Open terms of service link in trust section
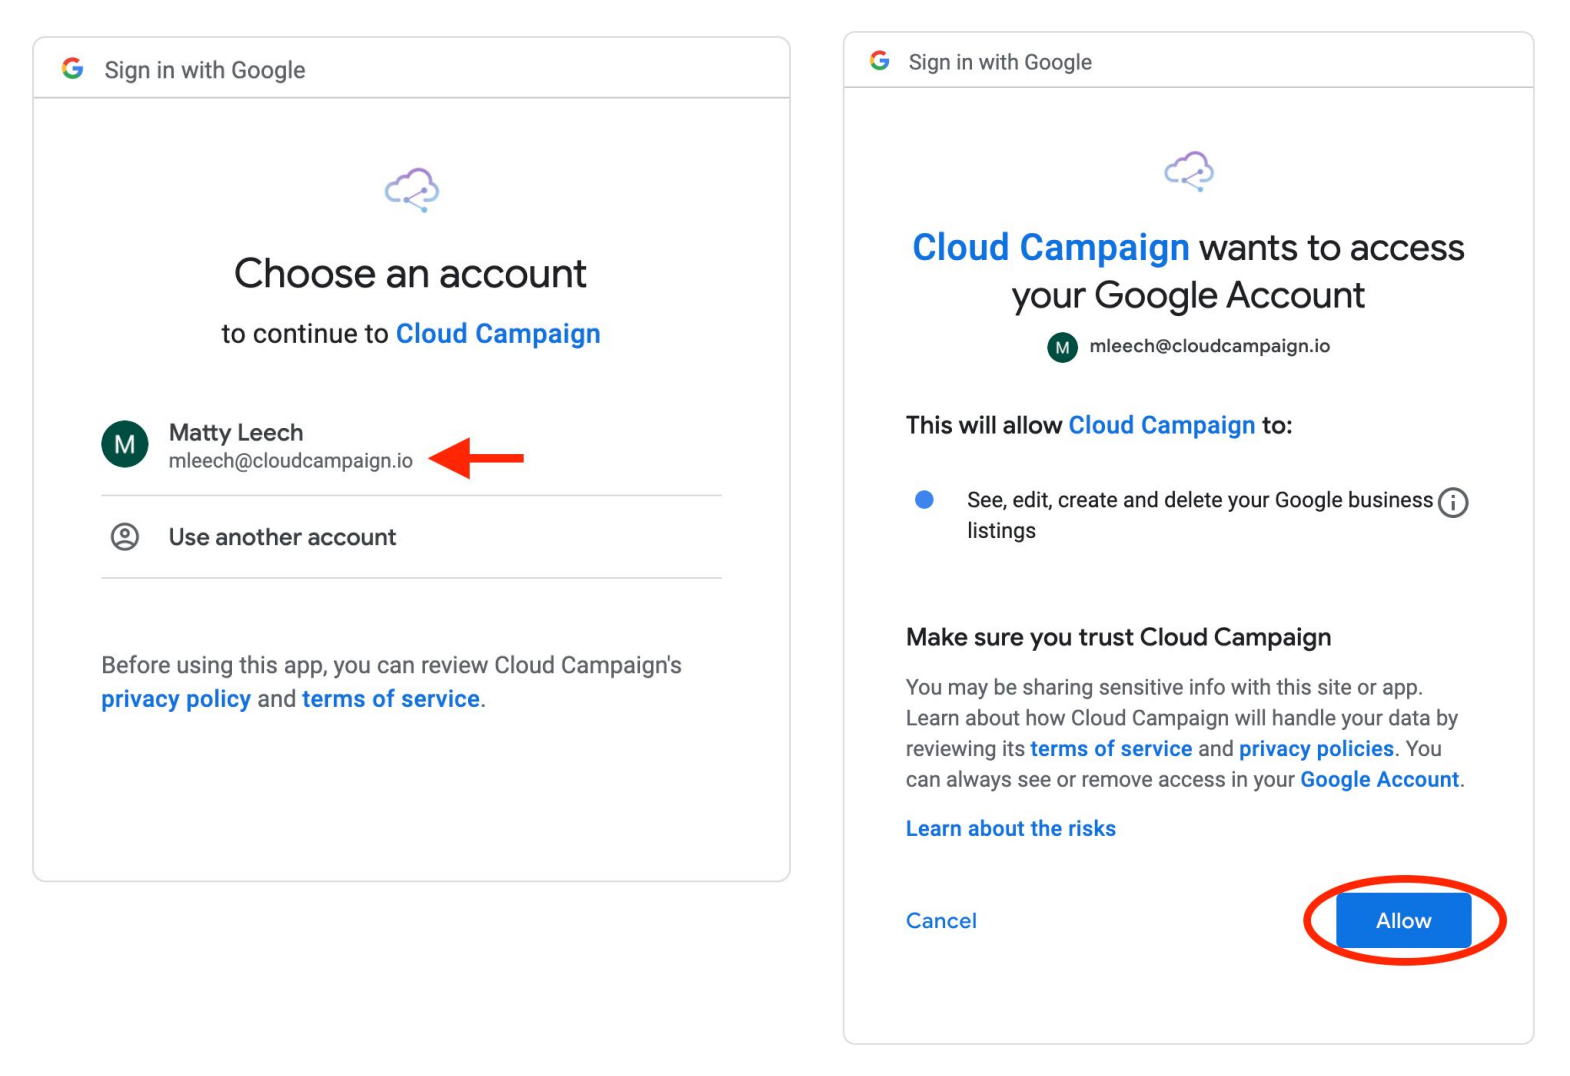The image size is (1570, 1076). pos(1111,749)
